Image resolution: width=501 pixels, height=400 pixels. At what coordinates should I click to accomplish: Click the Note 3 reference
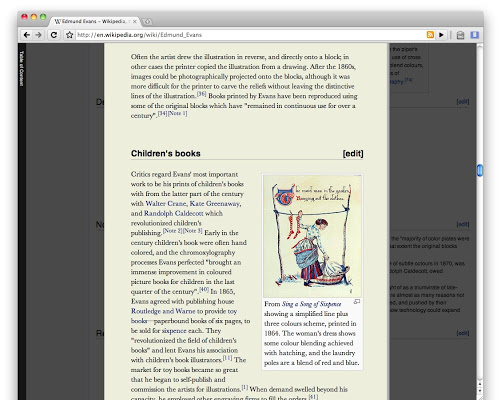click(192, 231)
